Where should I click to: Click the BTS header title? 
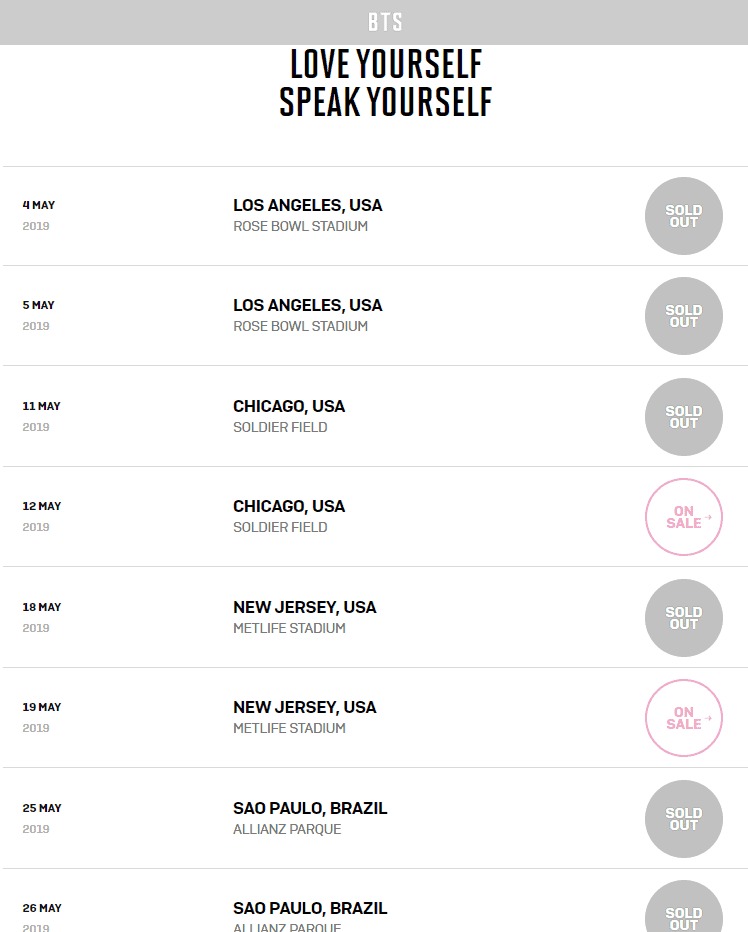point(385,22)
